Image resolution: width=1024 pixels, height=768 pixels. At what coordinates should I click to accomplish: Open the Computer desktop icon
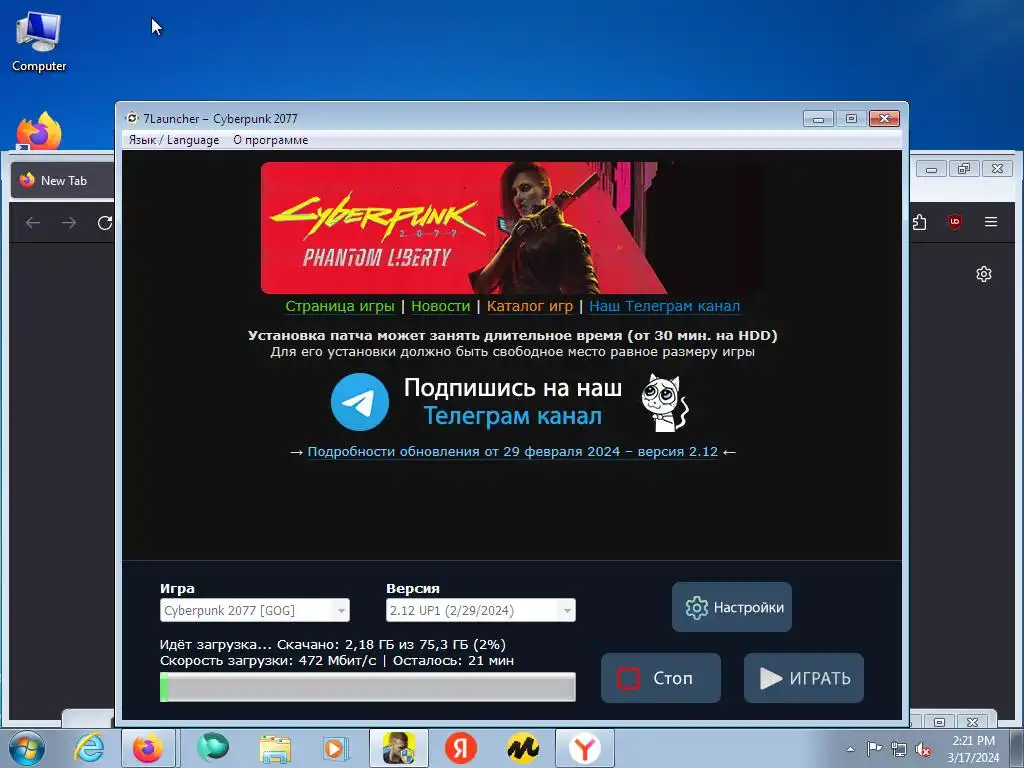(x=39, y=41)
